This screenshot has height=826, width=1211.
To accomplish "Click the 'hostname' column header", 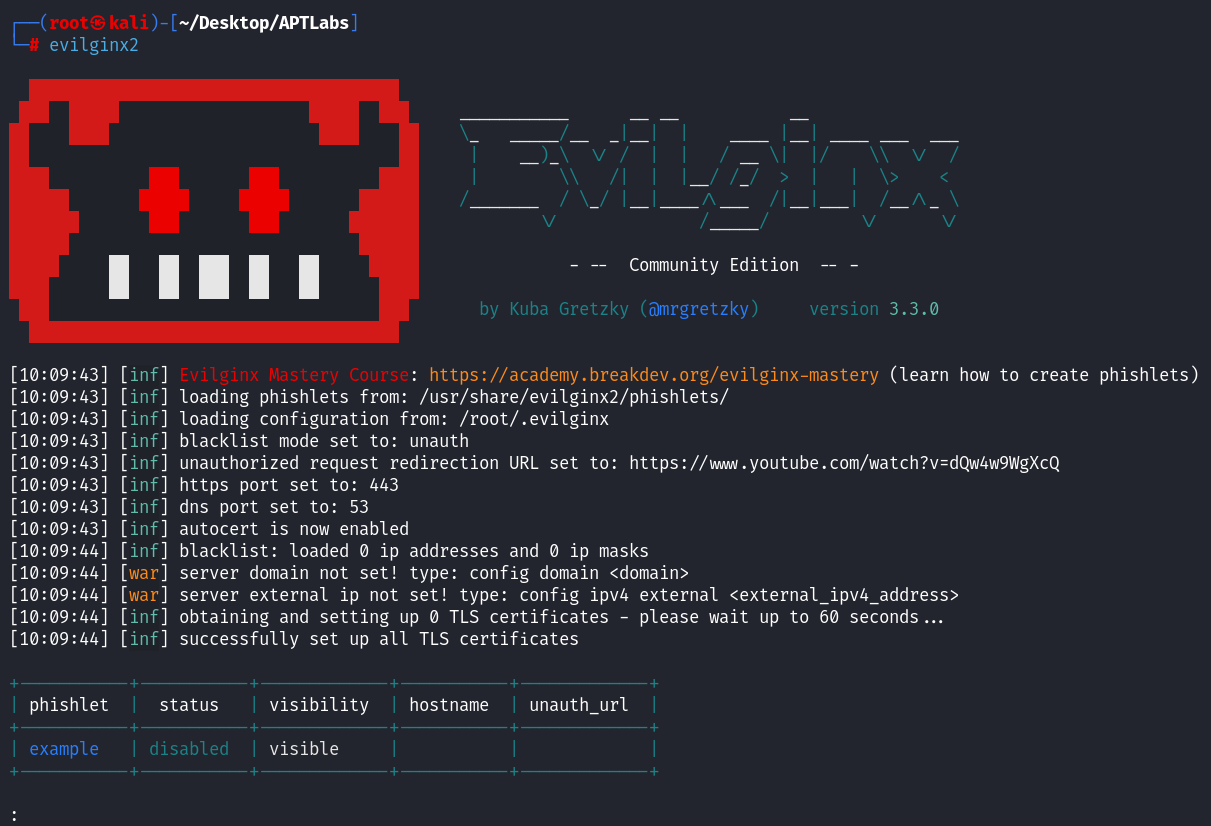I will pyautogui.click(x=449, y=705).
